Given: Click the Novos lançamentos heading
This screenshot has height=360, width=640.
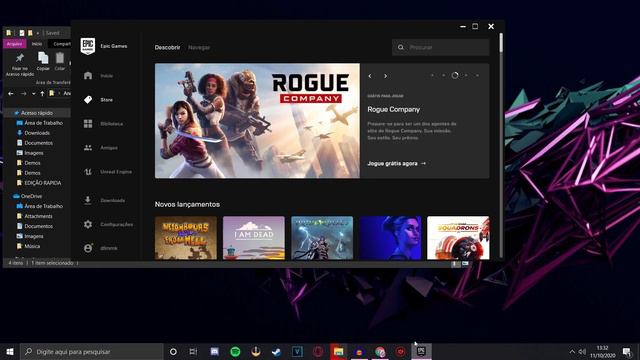Looking at the screenshot, I should coord(187,204).
